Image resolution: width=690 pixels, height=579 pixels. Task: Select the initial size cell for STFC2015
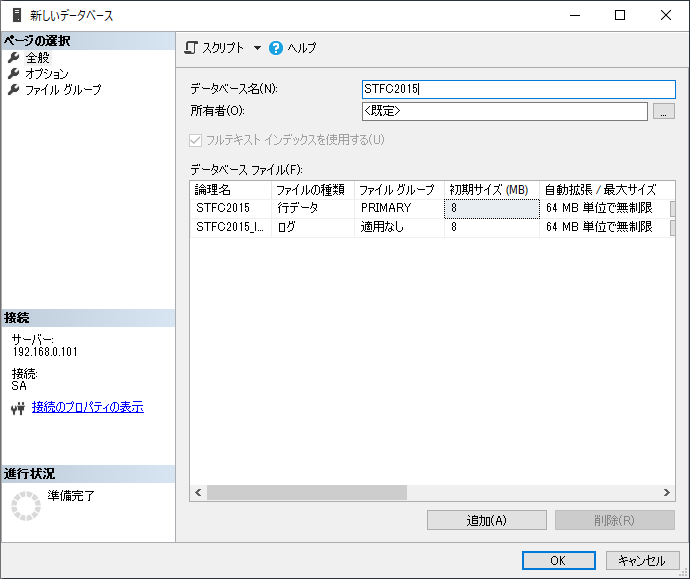click(491, 208)
